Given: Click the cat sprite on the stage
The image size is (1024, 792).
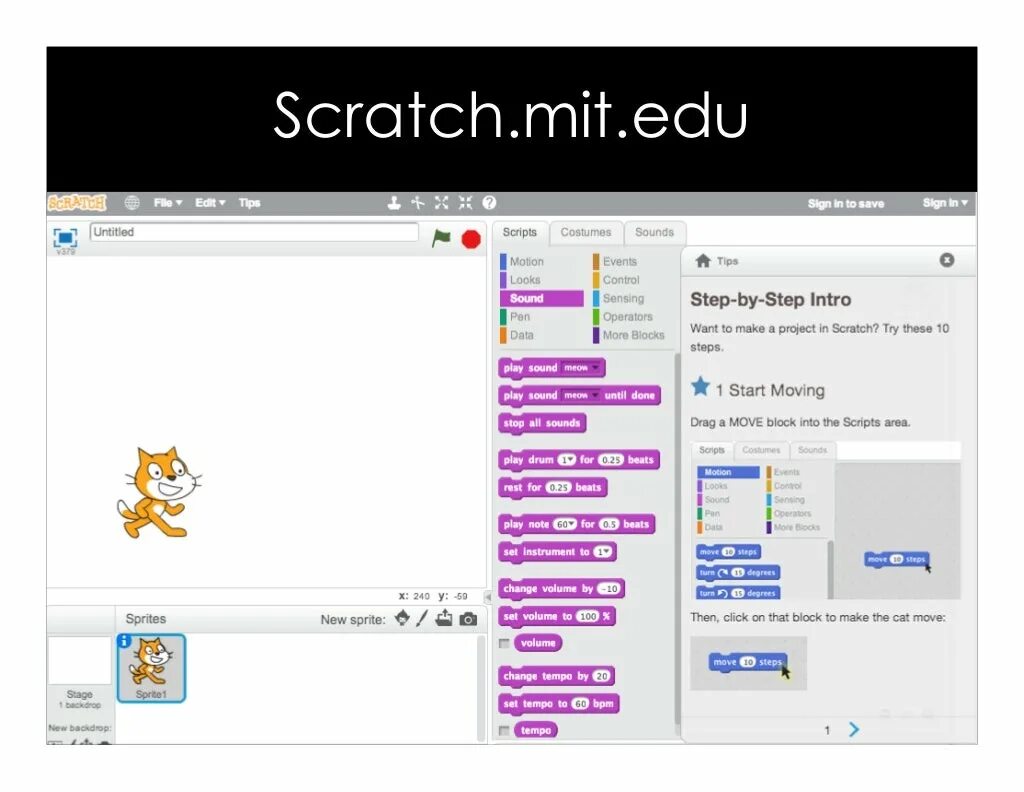Looking at the screenshot, I should pyautogui.click(x=157, y=492).
